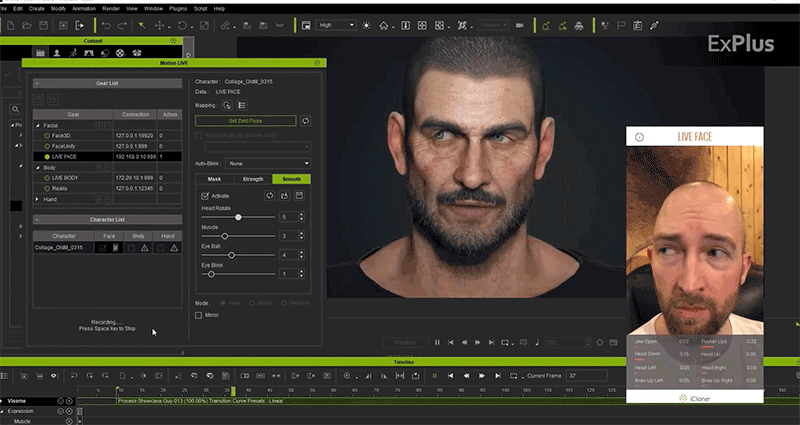Collapse the Facial gear group
The image size is (800, 425).
pos(37,126)
